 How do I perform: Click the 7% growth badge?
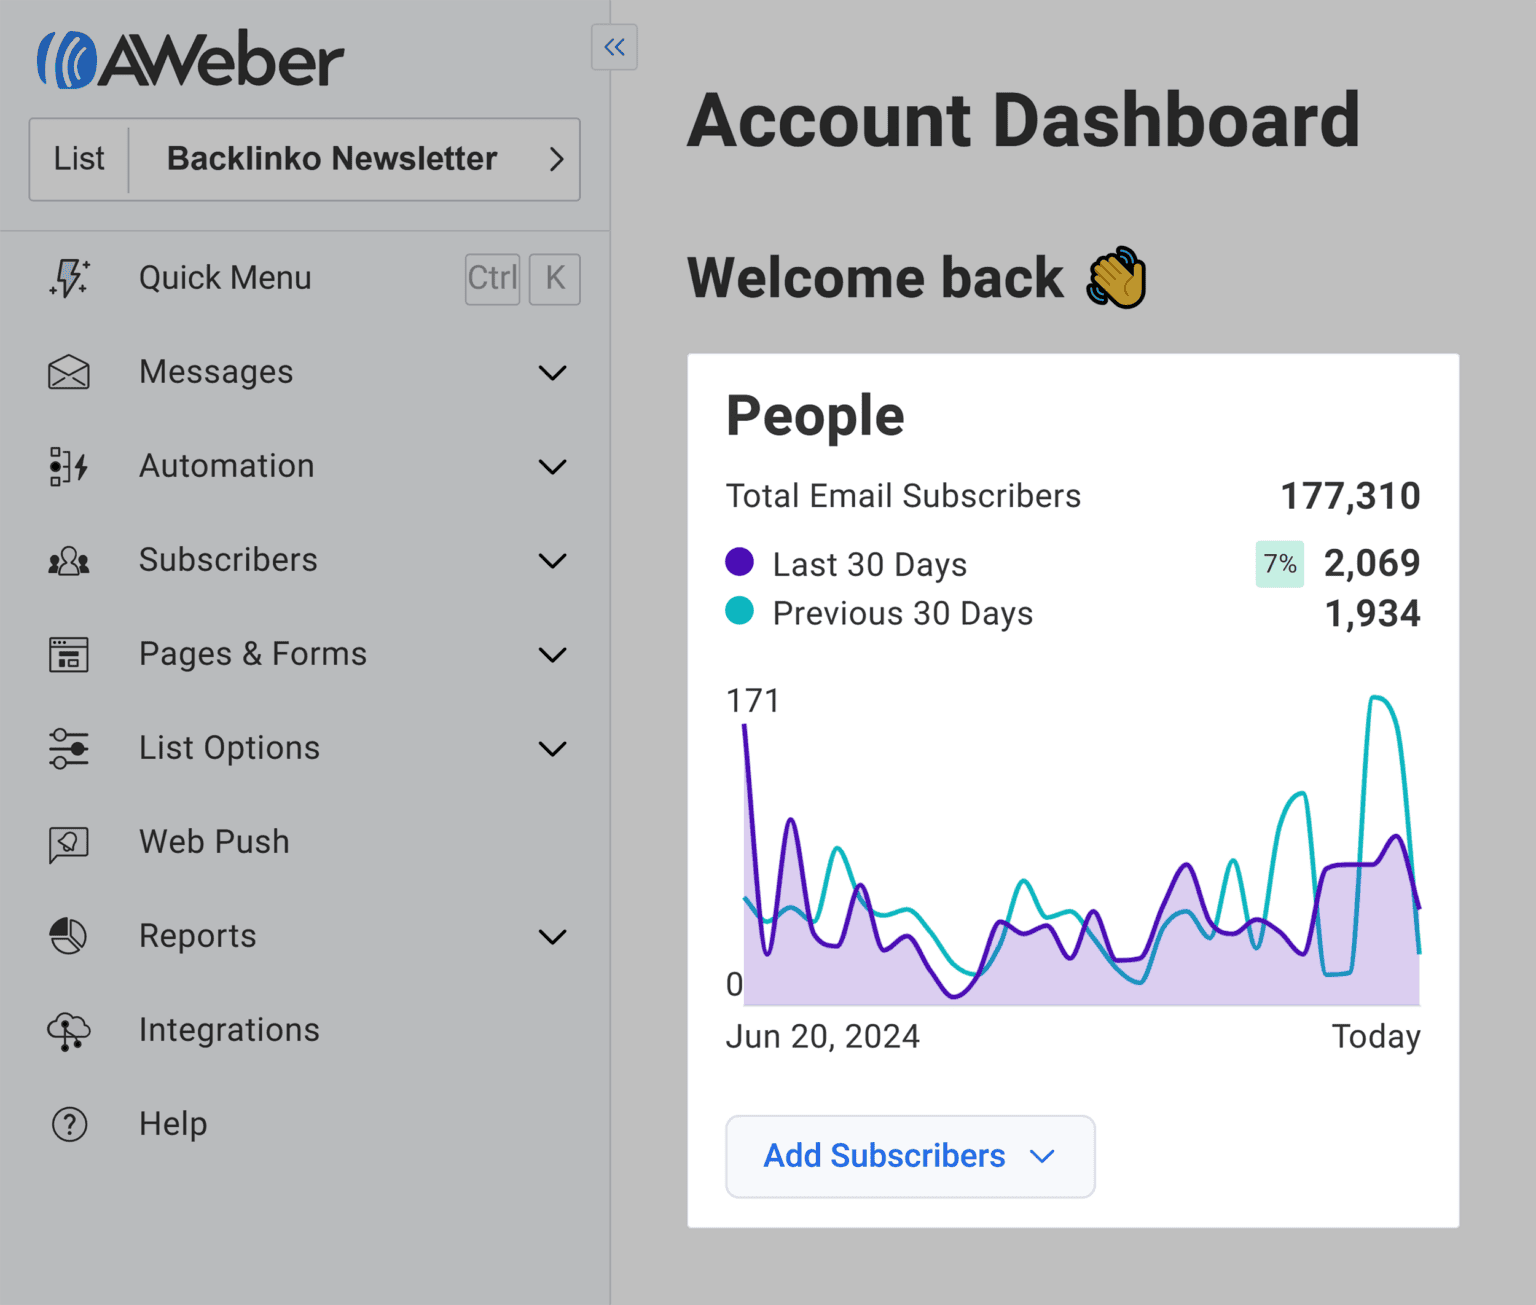pyautogui.click(x=1279, y=564)
